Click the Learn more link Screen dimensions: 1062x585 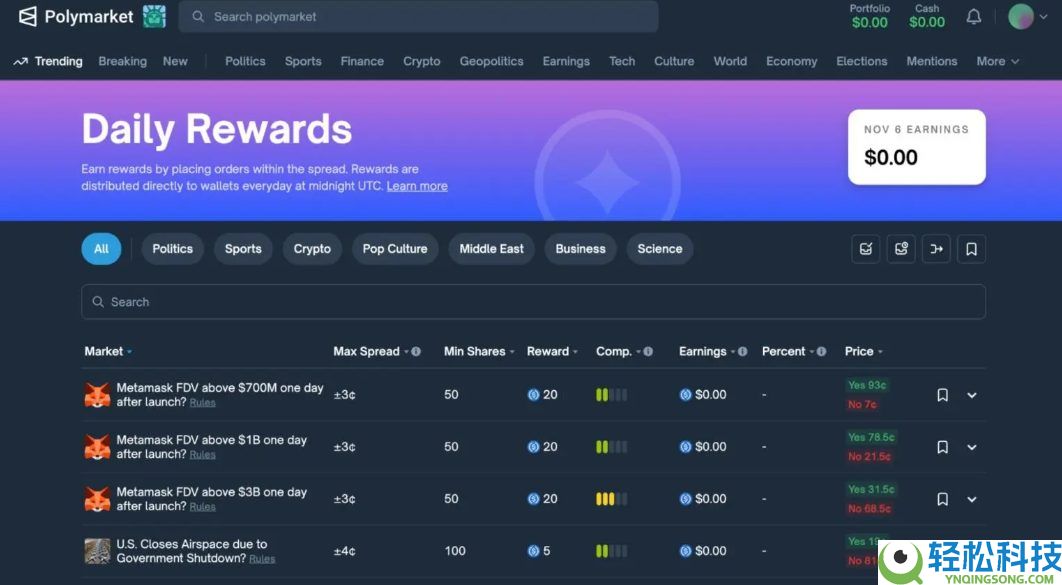click(x=417, y=186)
